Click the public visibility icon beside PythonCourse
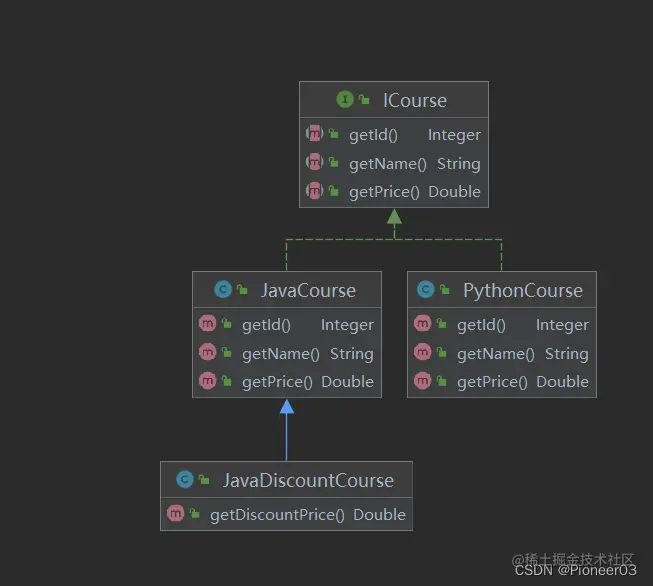Image resolution: width=653 pixels, height=586 pixels. (444, 289)
